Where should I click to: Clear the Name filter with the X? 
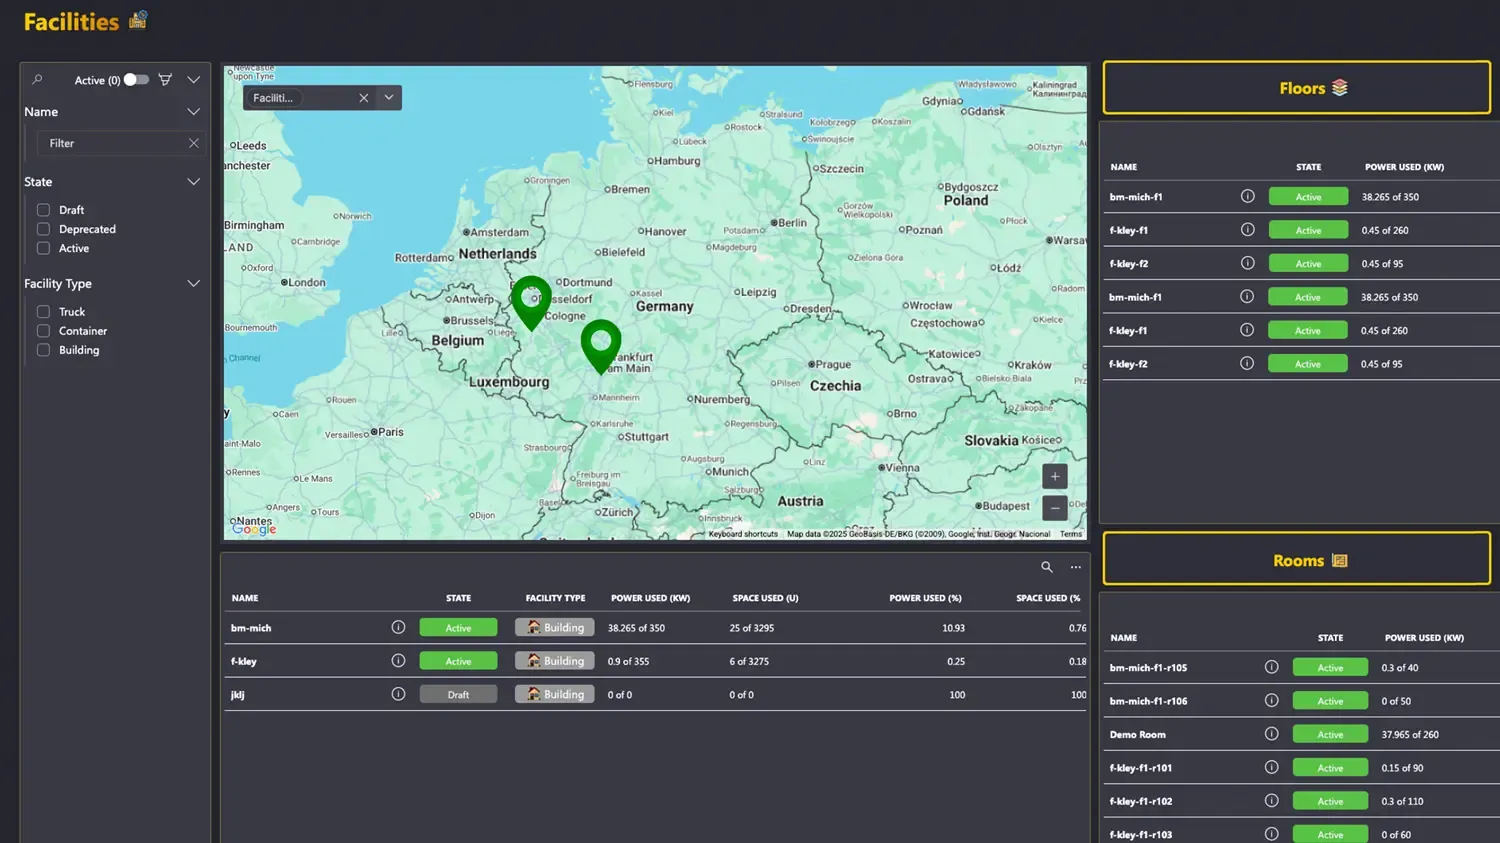194,143
